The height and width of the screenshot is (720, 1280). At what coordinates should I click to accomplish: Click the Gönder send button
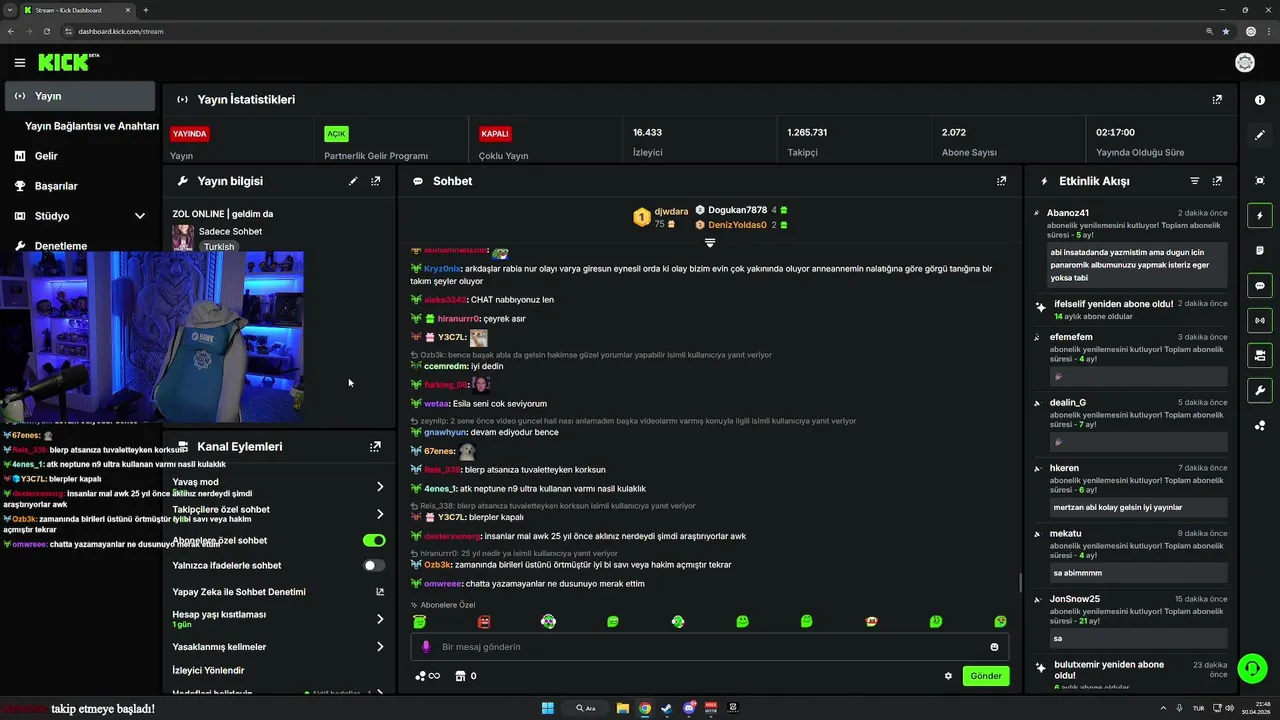(985, 676)
